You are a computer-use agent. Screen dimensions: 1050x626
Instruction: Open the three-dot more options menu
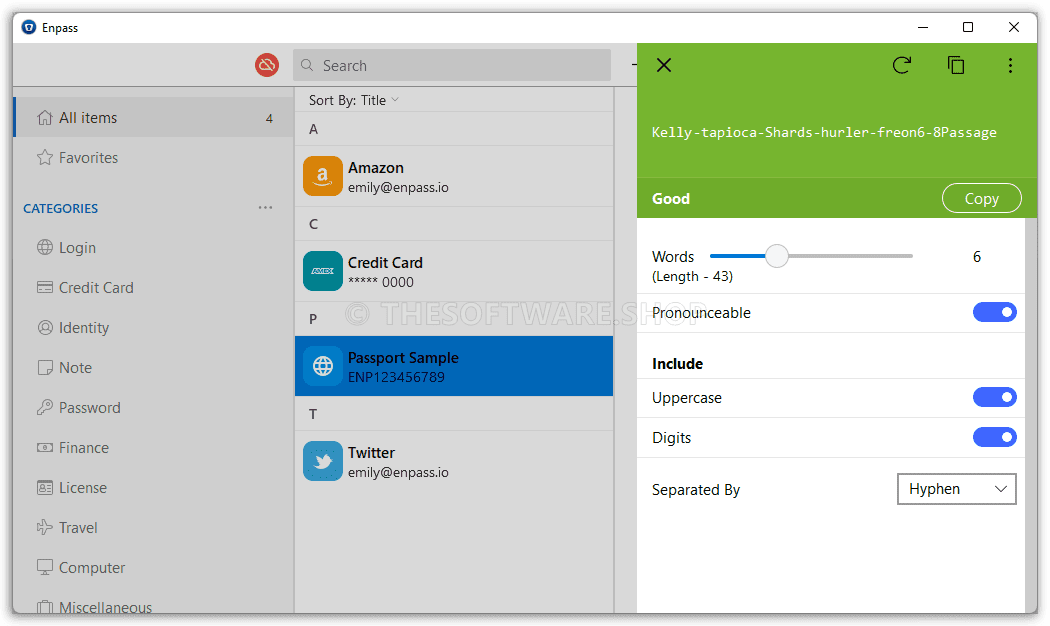[1010, 65]
